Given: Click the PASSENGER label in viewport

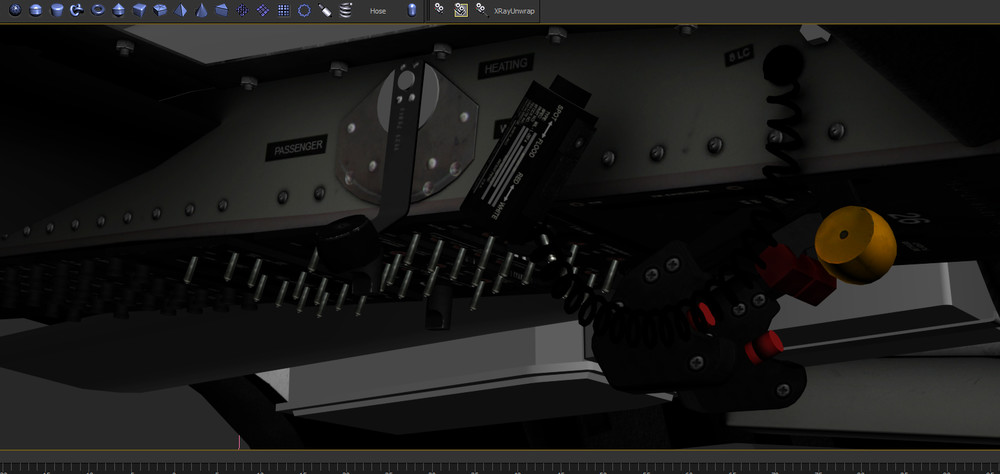Looking at the screenshot, I should click(x=297, y=148).
